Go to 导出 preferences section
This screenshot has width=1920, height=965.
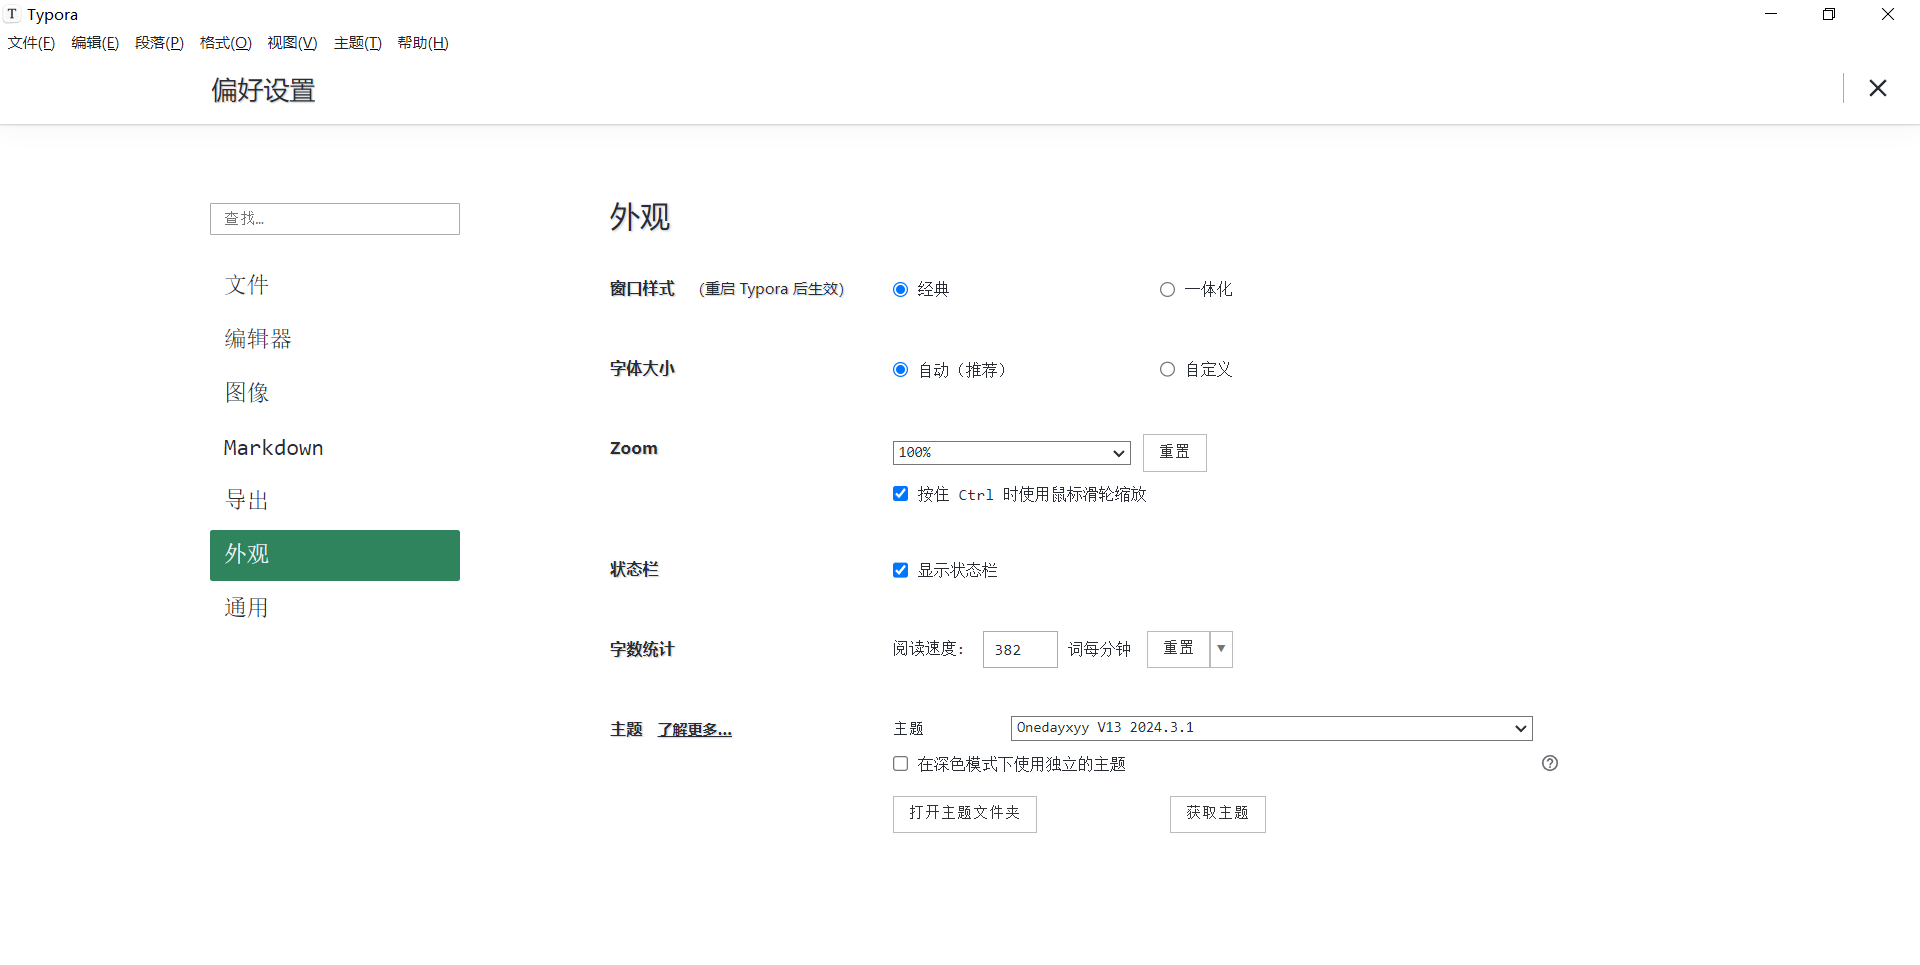click(x=335, y=500)
